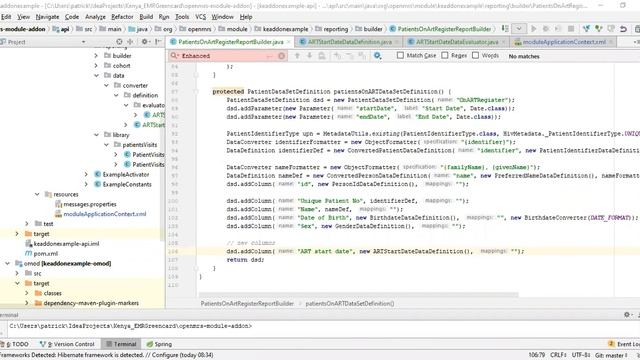
Task: Collapse the resources folder
Action: coord(37,194)
